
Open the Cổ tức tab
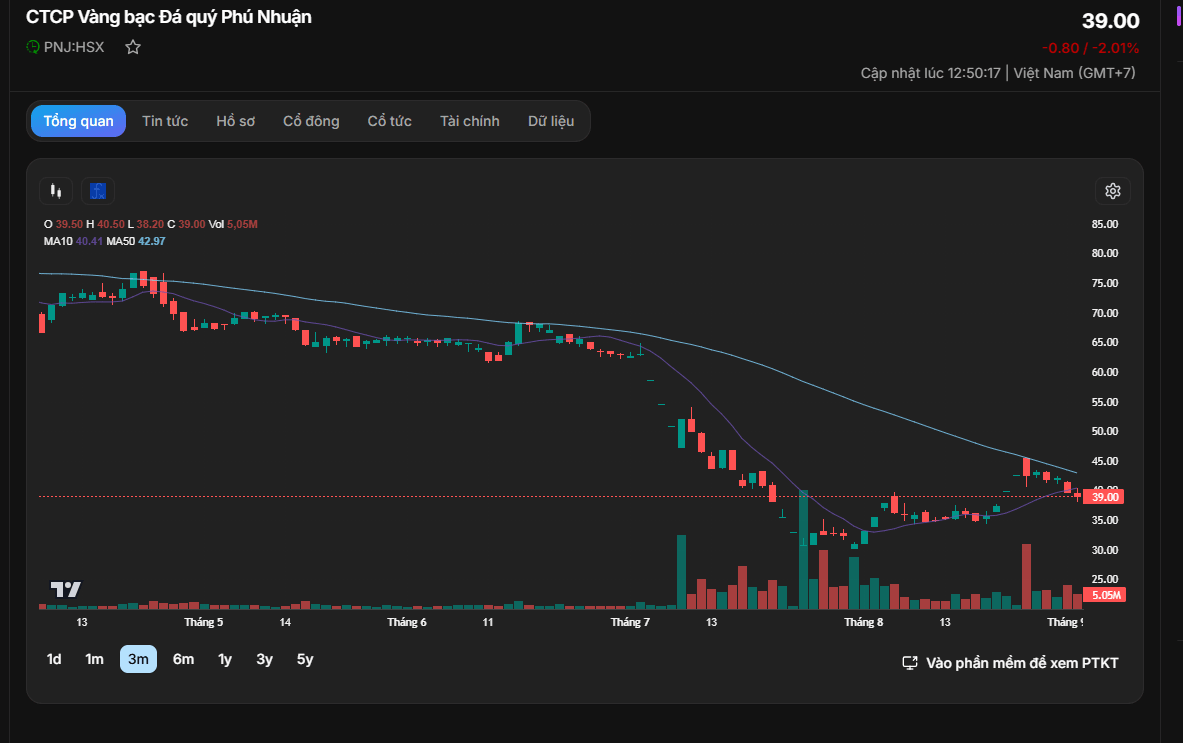coord(389,121)
